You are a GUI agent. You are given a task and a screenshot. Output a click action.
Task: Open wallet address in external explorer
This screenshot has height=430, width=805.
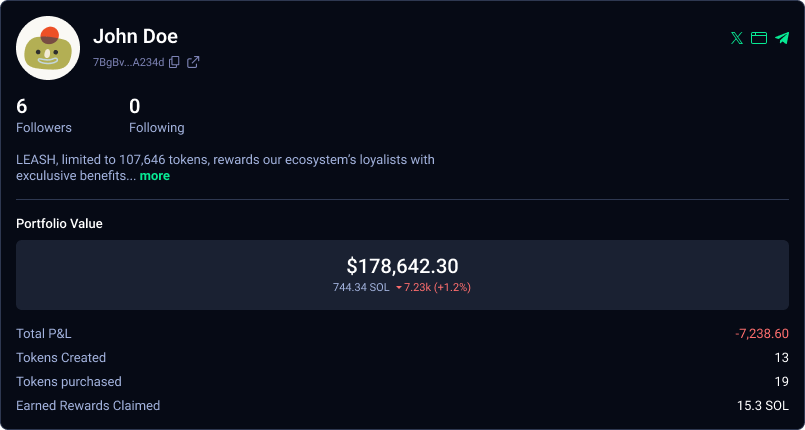(x=194, y=62)
